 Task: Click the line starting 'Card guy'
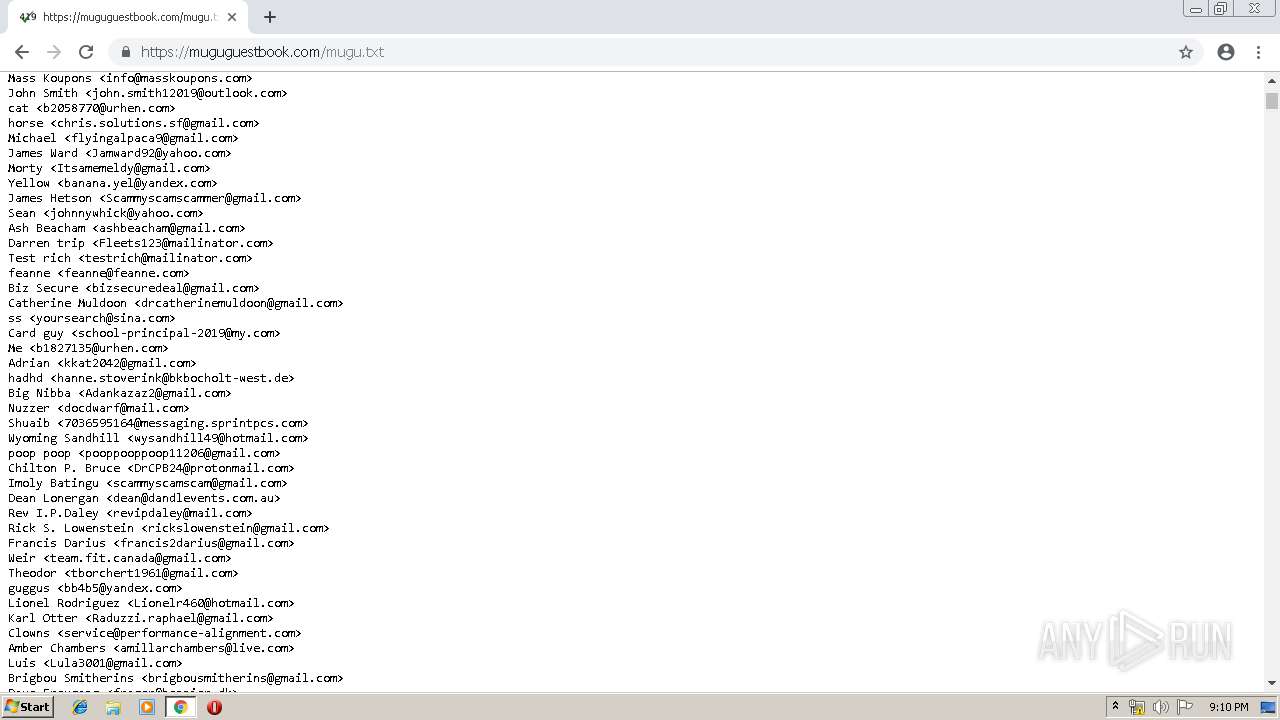tap(144, 333)
